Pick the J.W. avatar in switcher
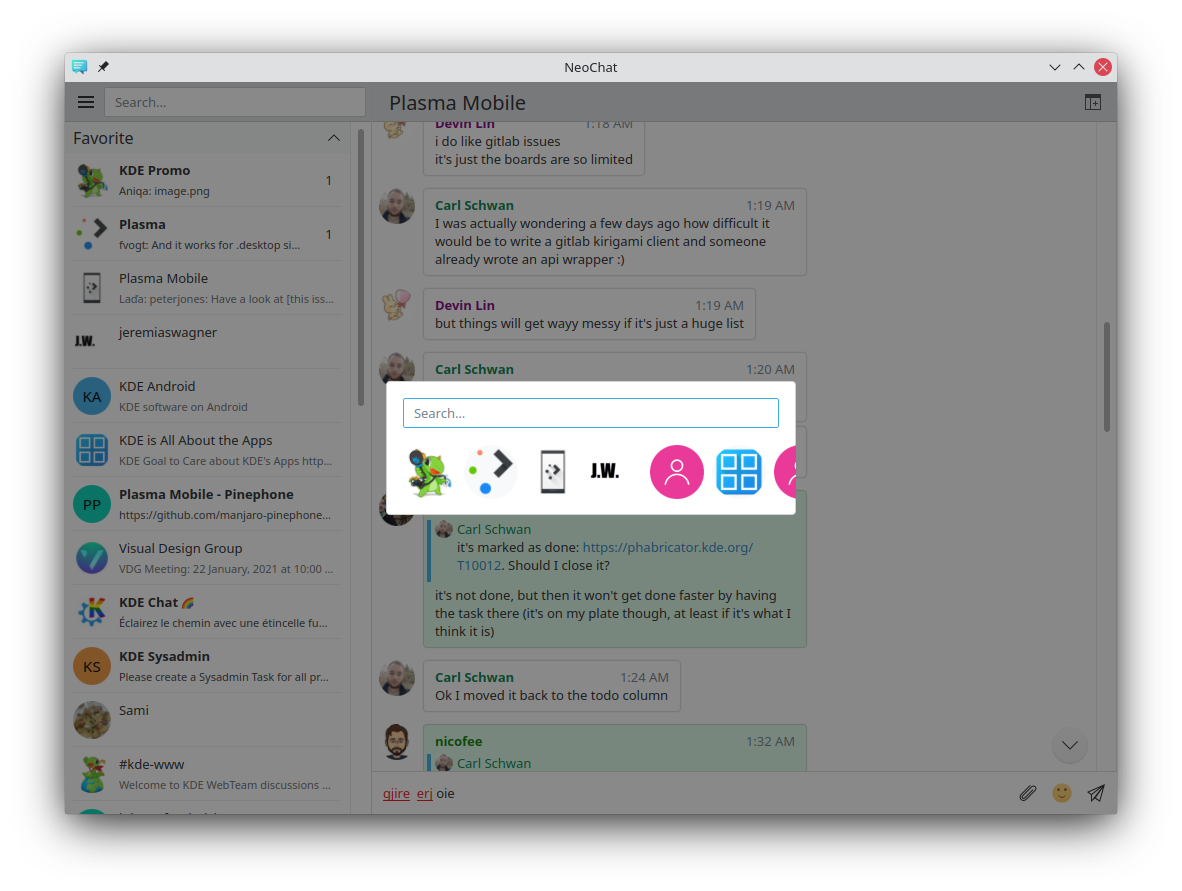 tap(605, 472)
